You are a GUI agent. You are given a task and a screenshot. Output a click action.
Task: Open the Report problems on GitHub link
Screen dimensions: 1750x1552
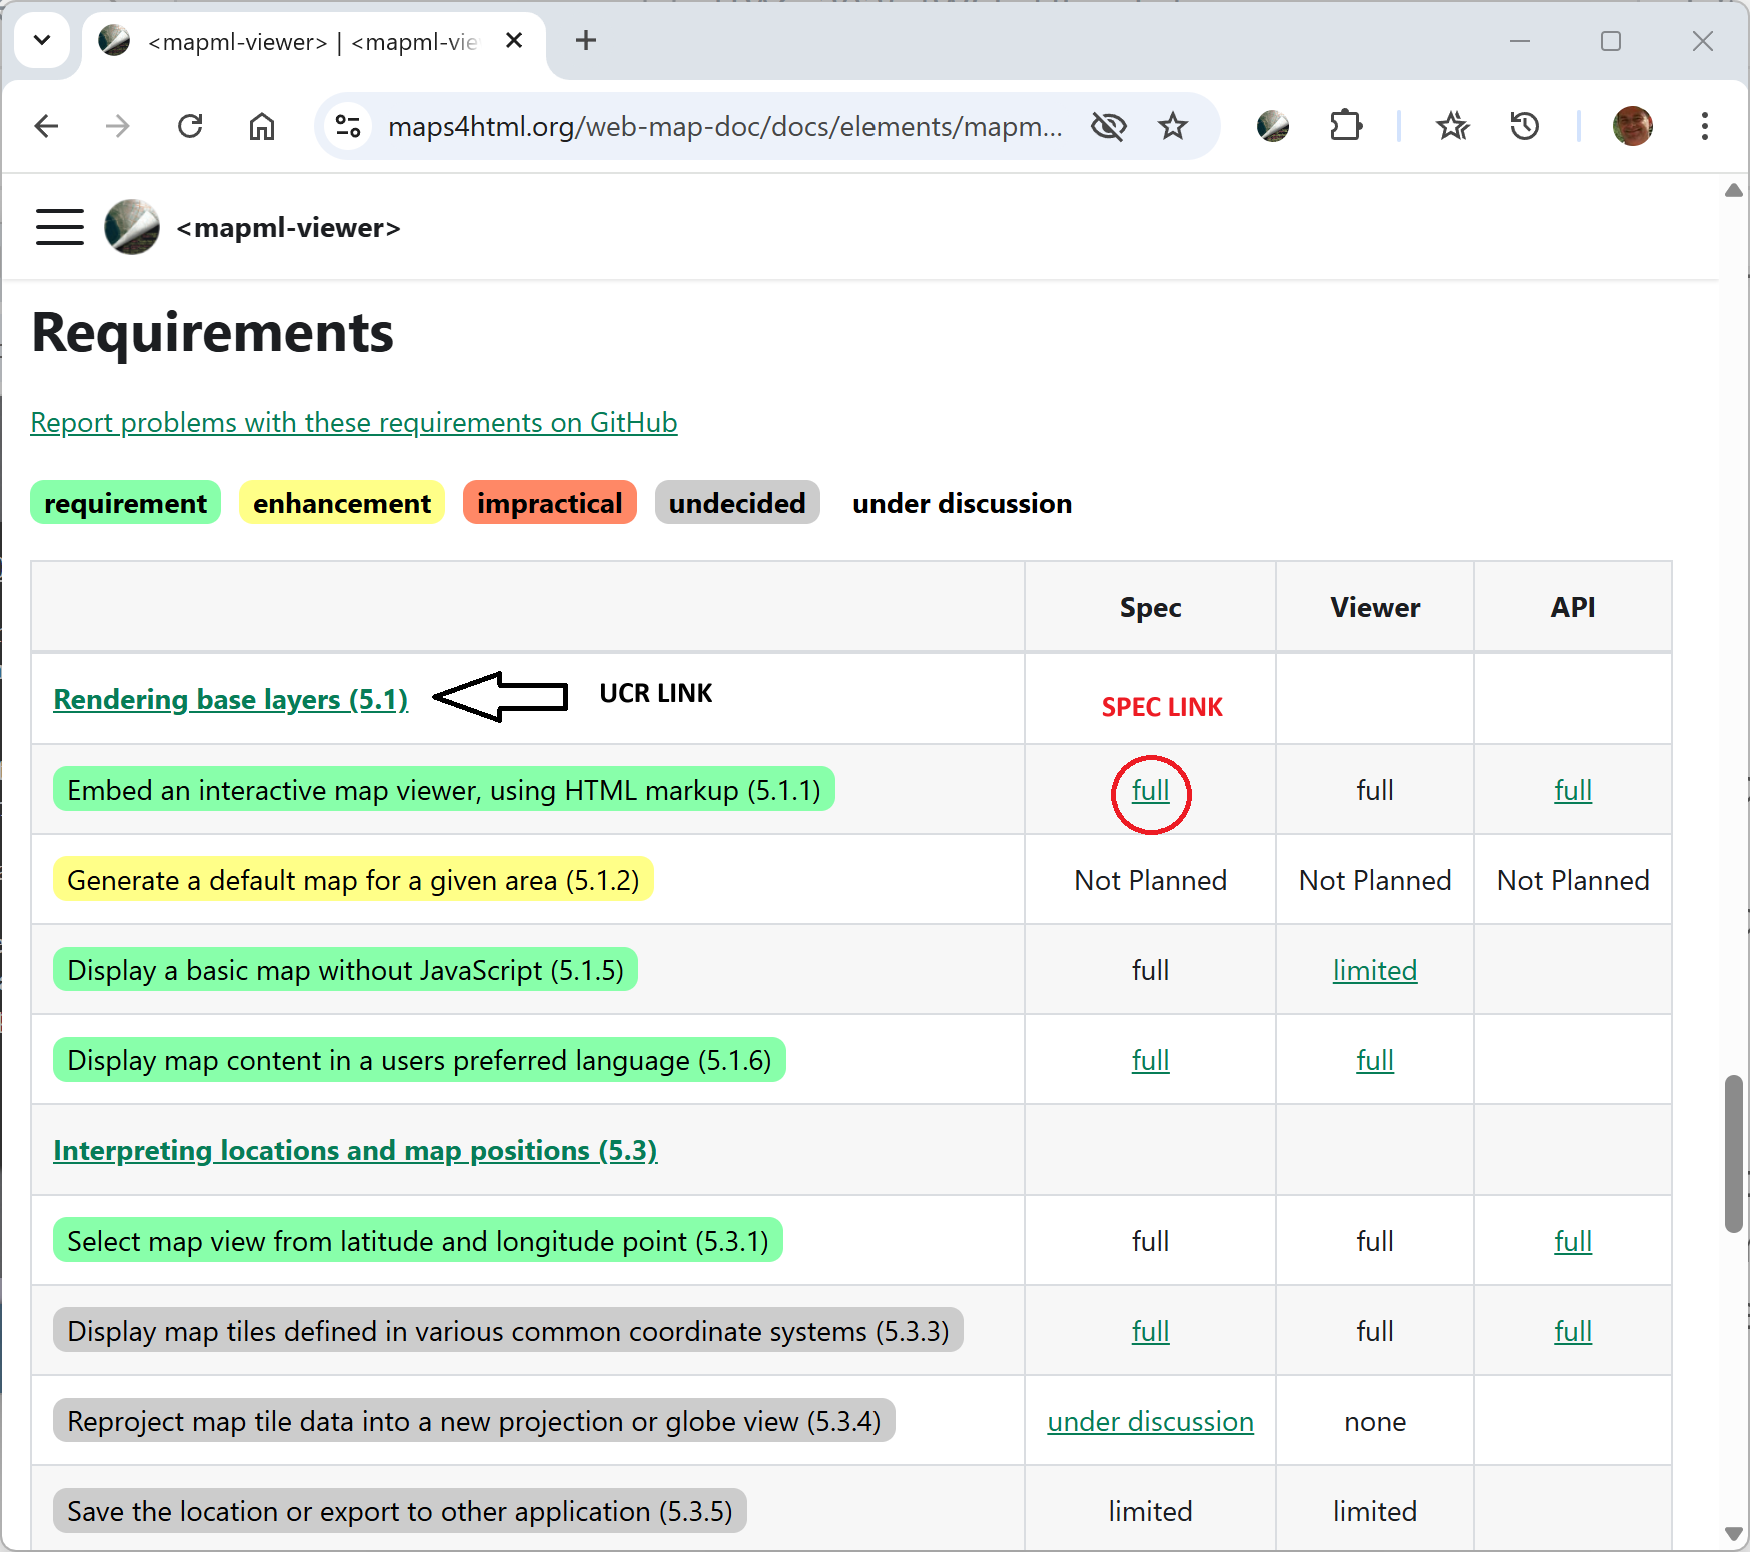click(x=353, y=422)
